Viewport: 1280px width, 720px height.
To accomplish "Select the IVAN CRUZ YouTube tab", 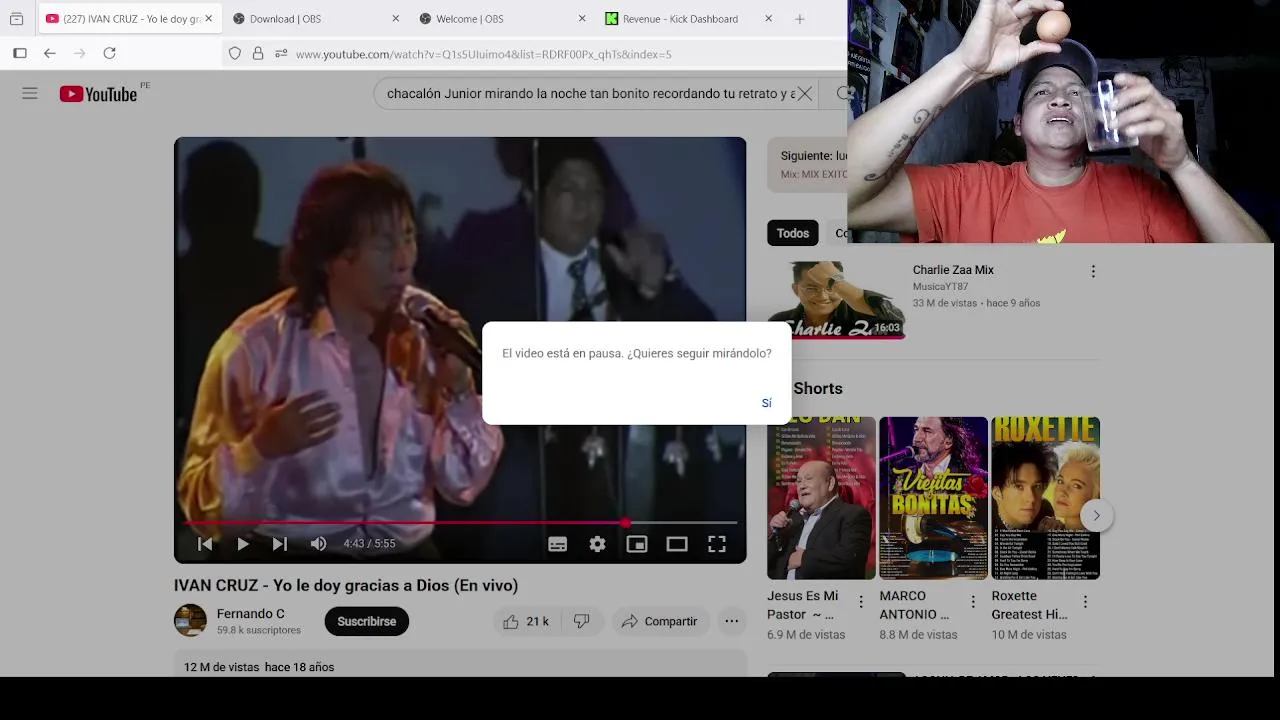I will pos(128,18).
